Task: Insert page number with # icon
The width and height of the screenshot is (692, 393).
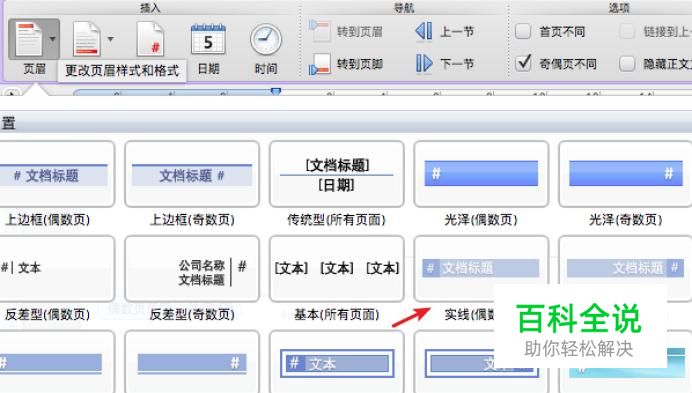Action: 150,39
